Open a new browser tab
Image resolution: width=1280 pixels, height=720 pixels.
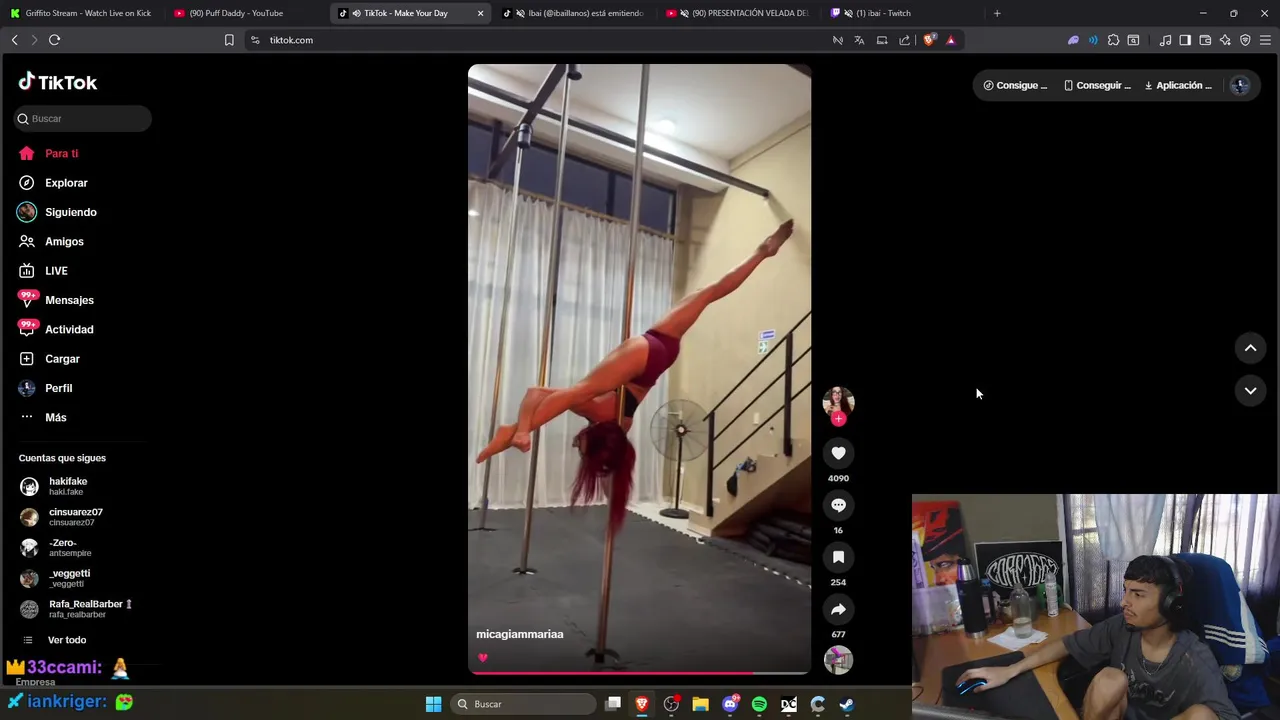[x=997, y=13]
